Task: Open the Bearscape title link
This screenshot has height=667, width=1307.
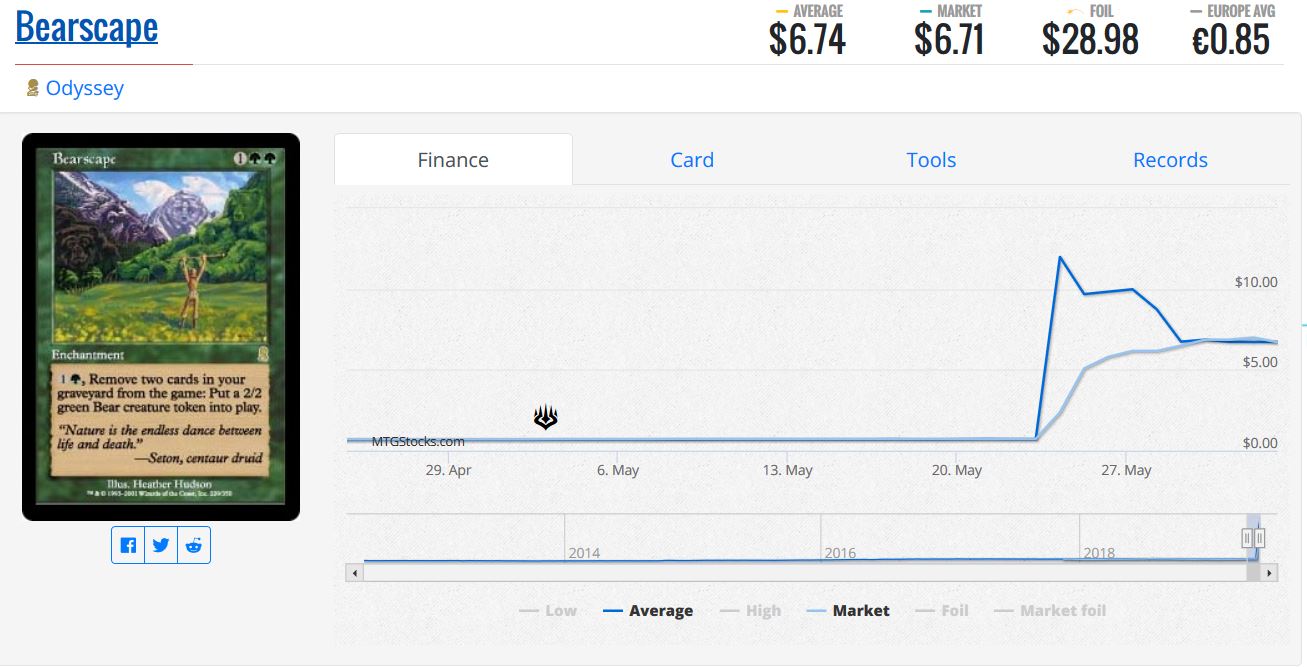Action: click(87, 27)
